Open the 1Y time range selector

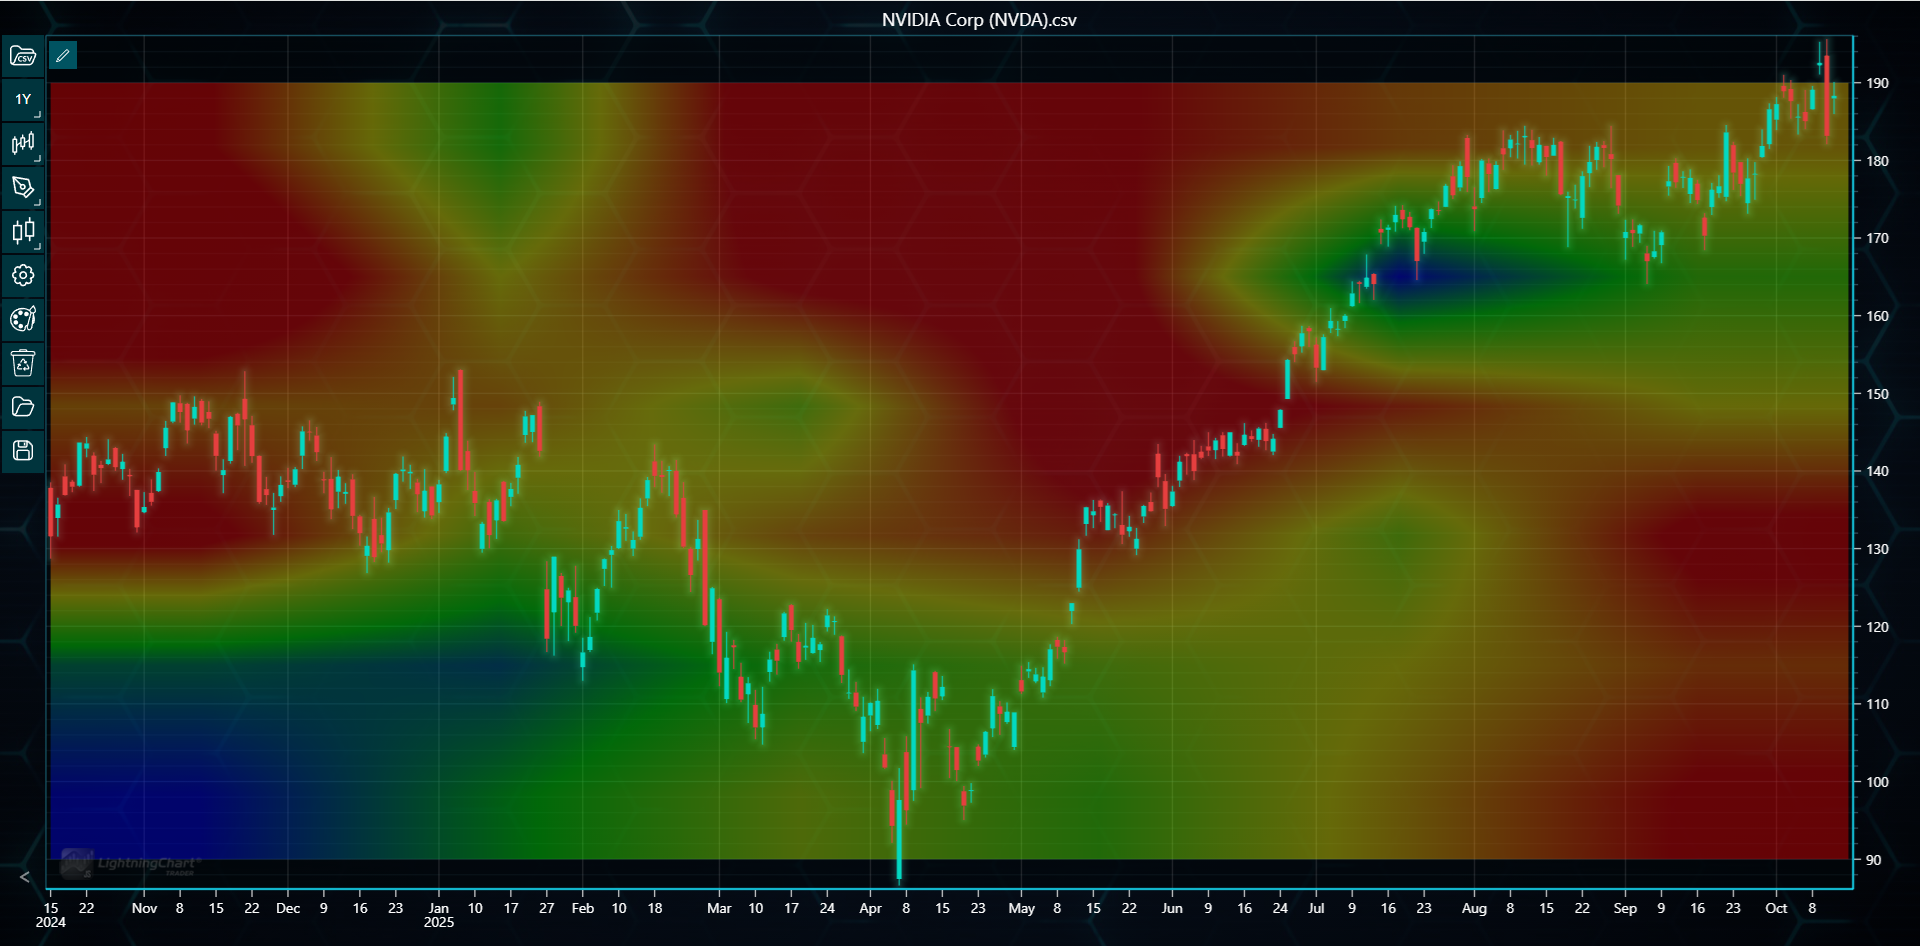[x=23, y=100]
